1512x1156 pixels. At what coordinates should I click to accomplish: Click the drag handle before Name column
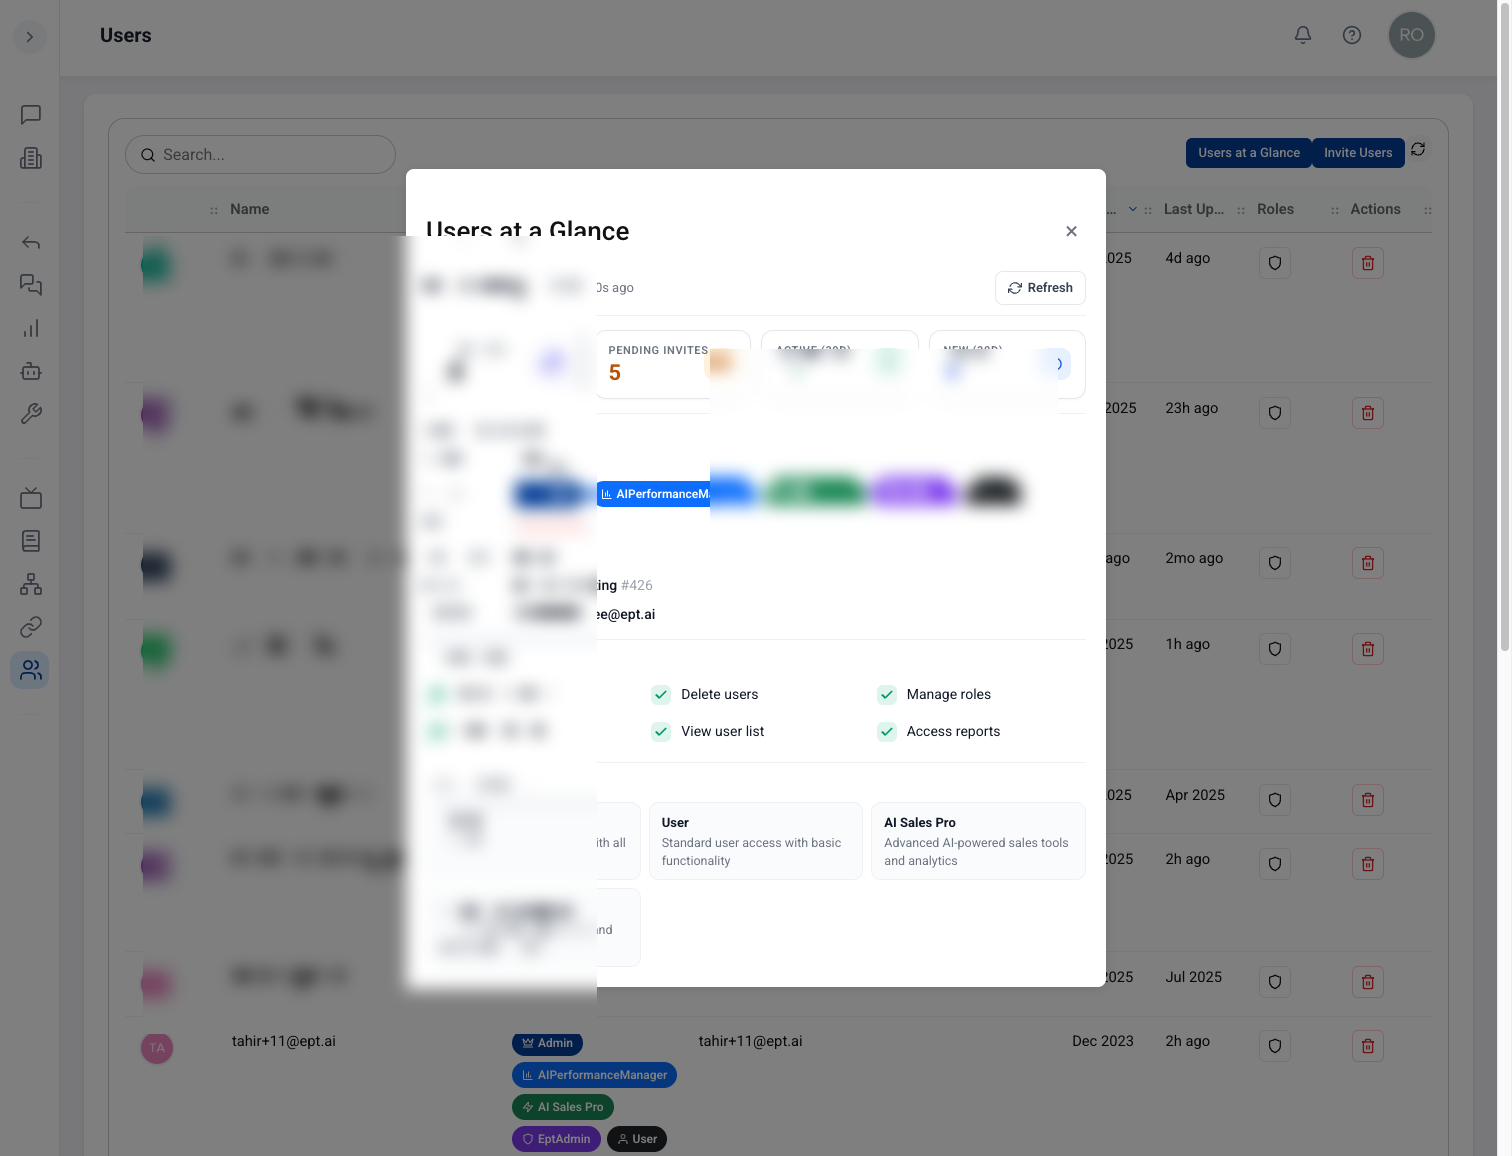(214, 210)
